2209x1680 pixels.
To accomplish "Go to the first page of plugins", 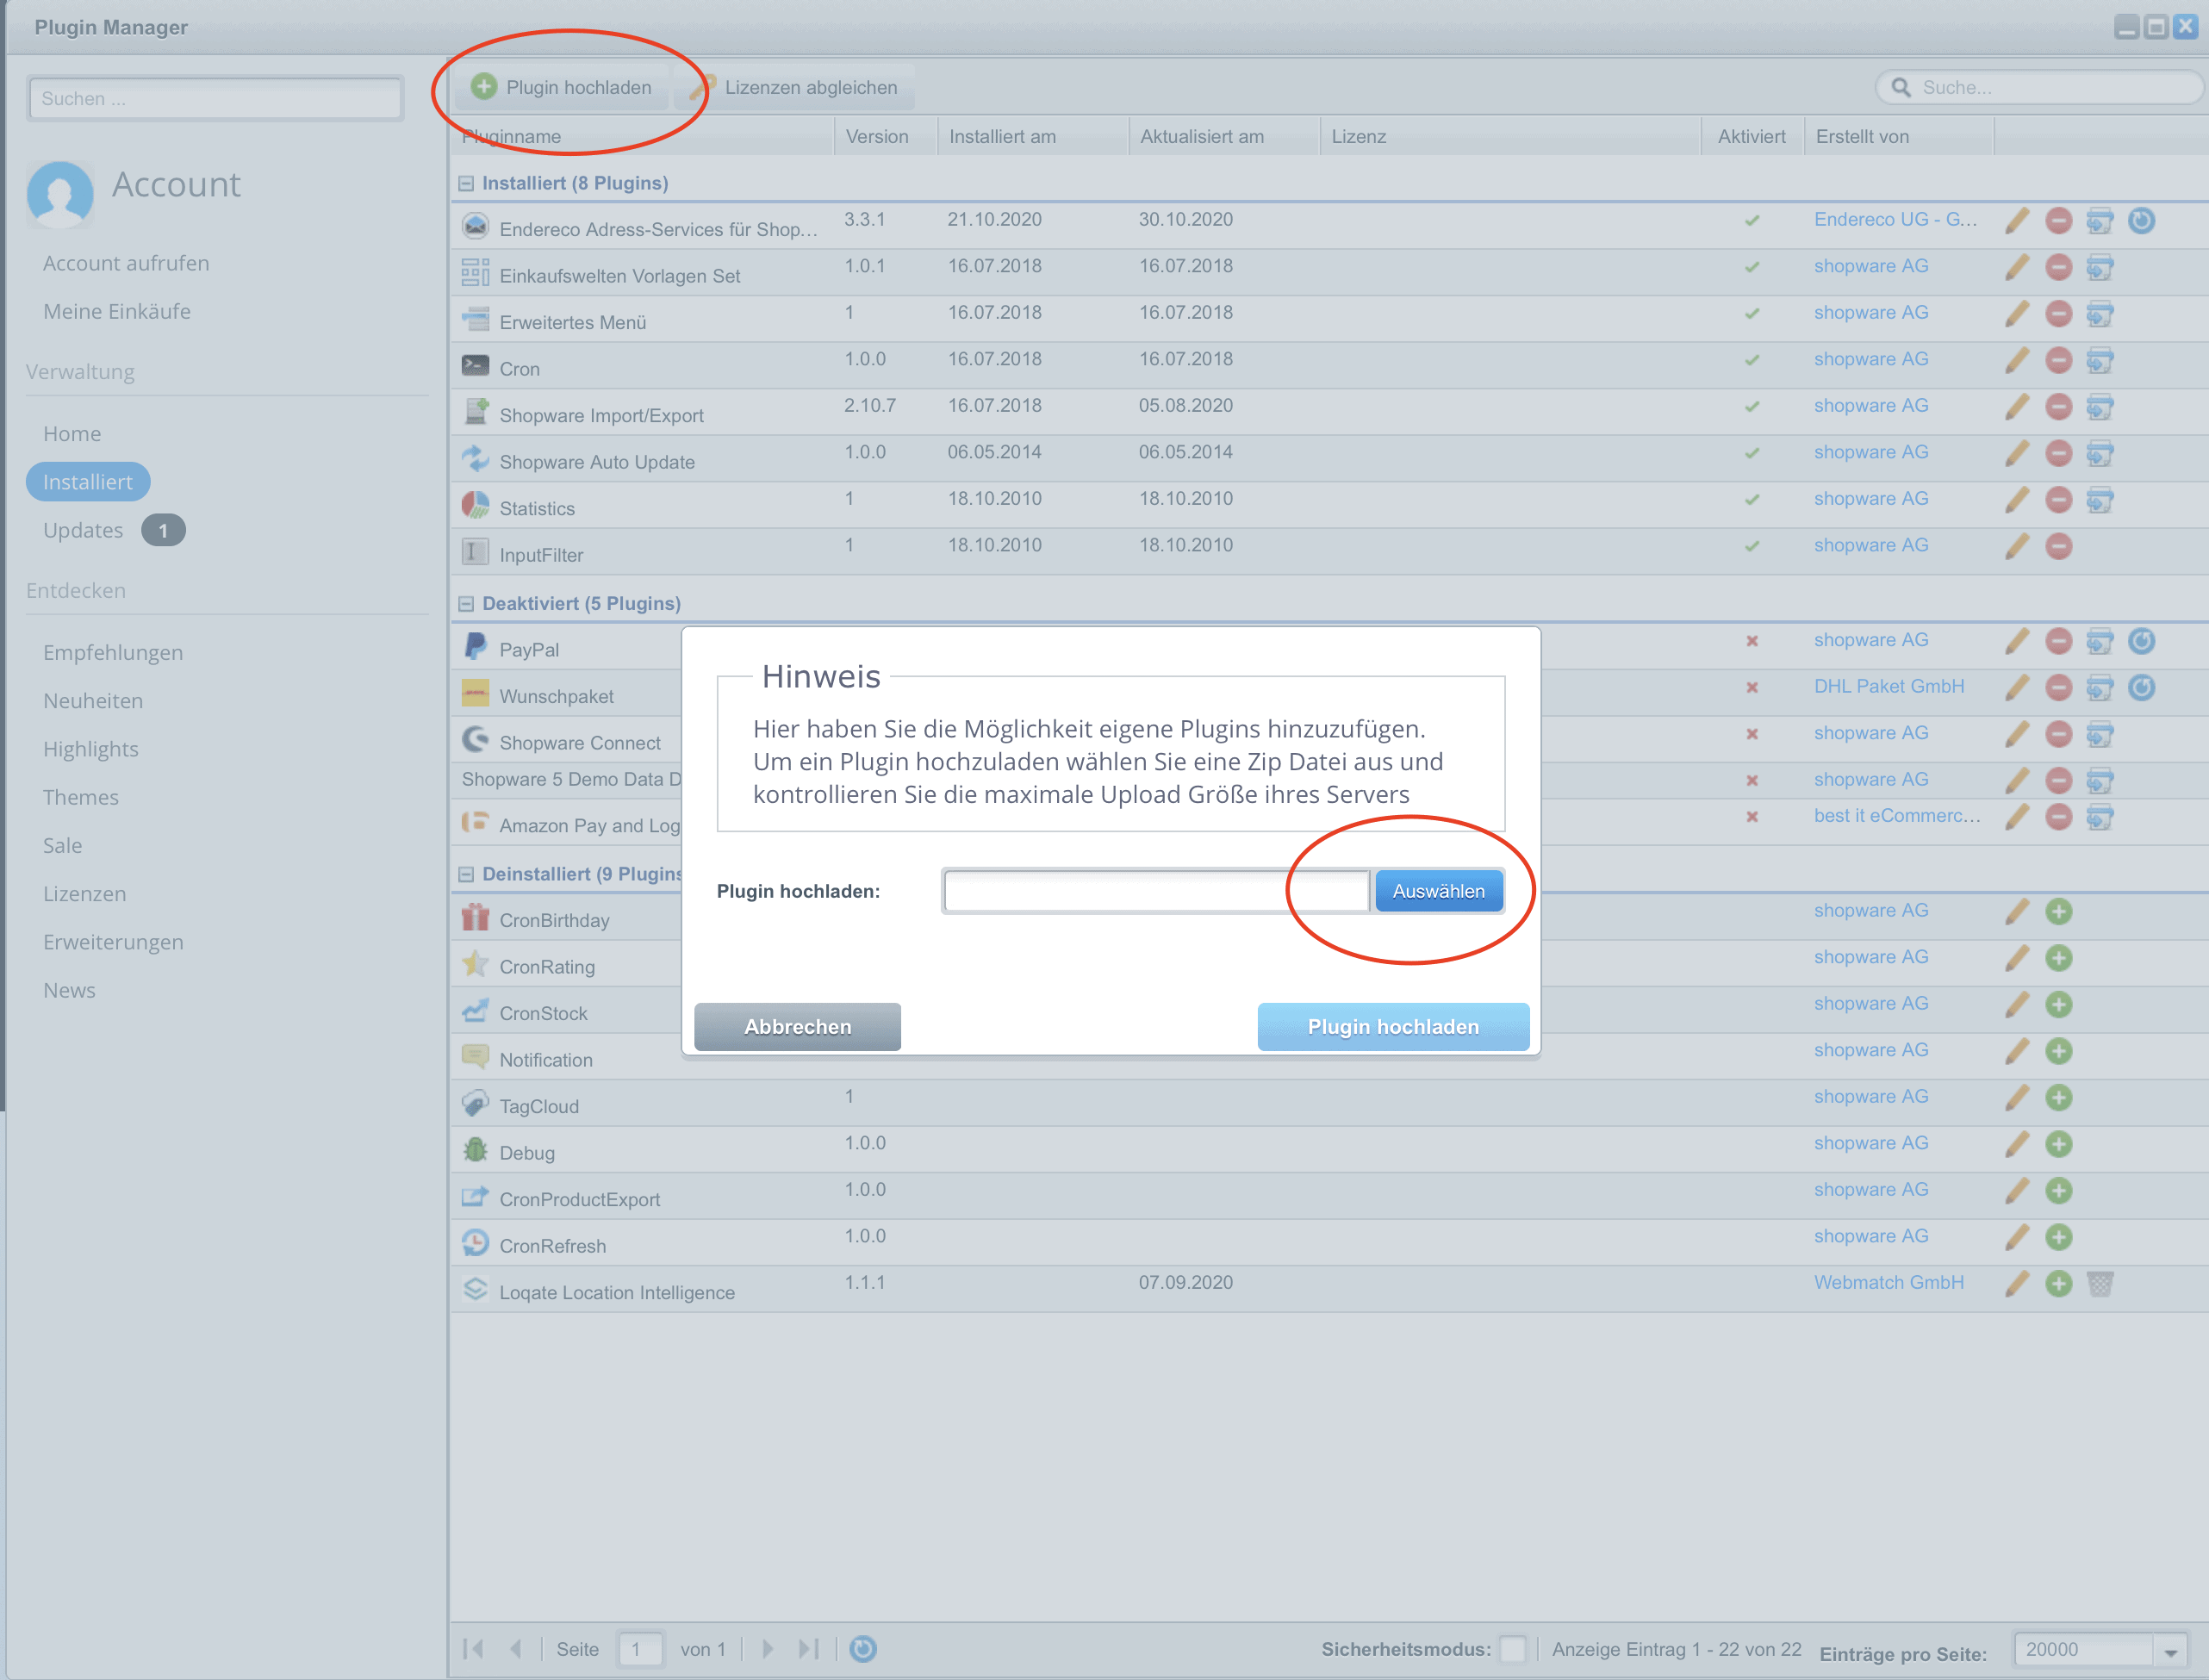I will [474, 1649].
